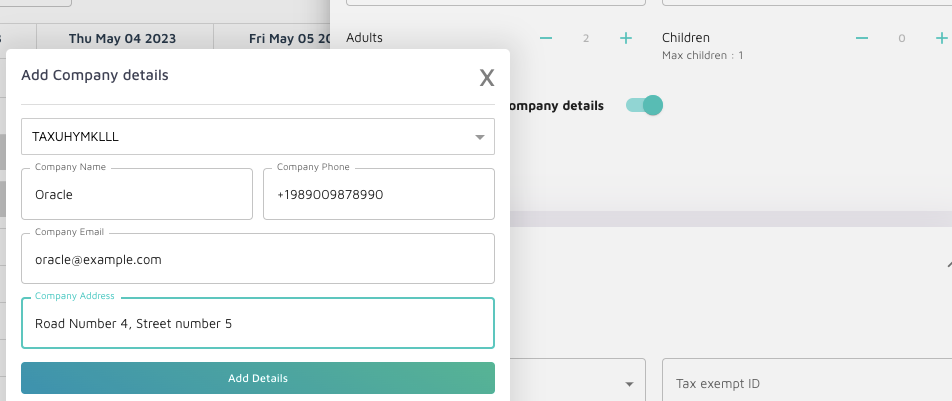952x401 pixels.
Task: Edit the Company Email field
Action: (x=257, y=259)
